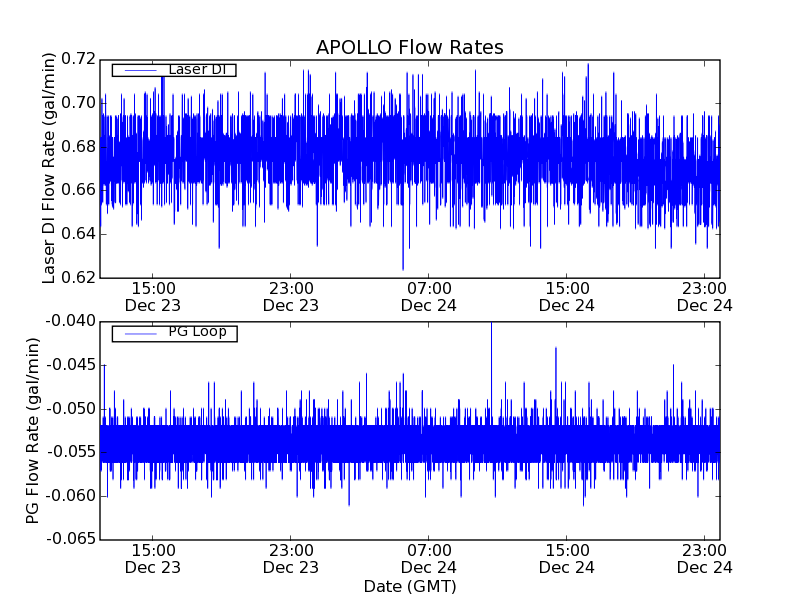Click the blue line sample in Laser DI legend
This screenshot has width=800, height=600.
pyautogui.click(x=139, y=70)
